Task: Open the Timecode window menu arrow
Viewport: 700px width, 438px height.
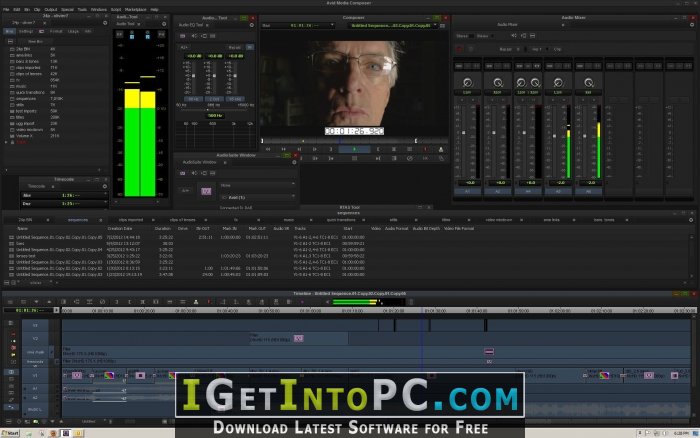Action: point(53,186)
